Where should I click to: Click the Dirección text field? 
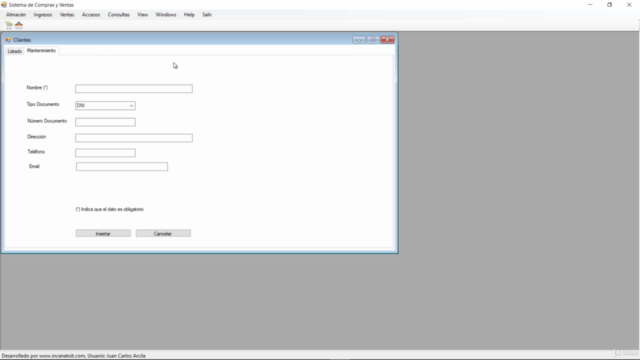[134, 138]
